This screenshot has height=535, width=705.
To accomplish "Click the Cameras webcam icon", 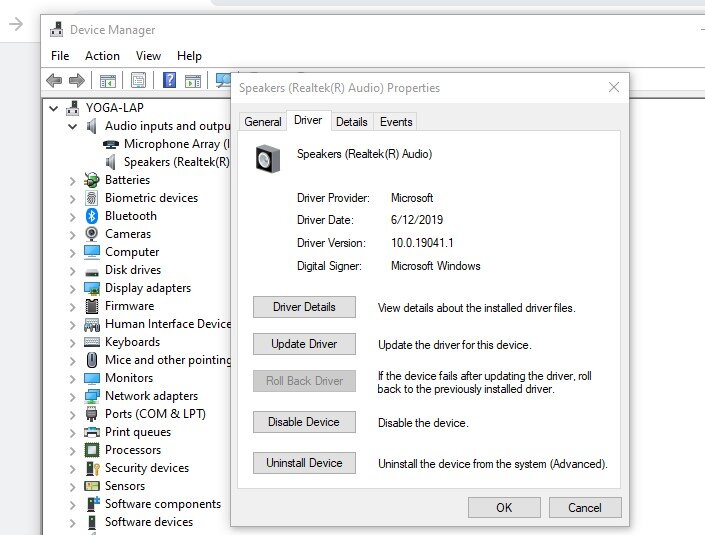I will (x=91, y=234).
